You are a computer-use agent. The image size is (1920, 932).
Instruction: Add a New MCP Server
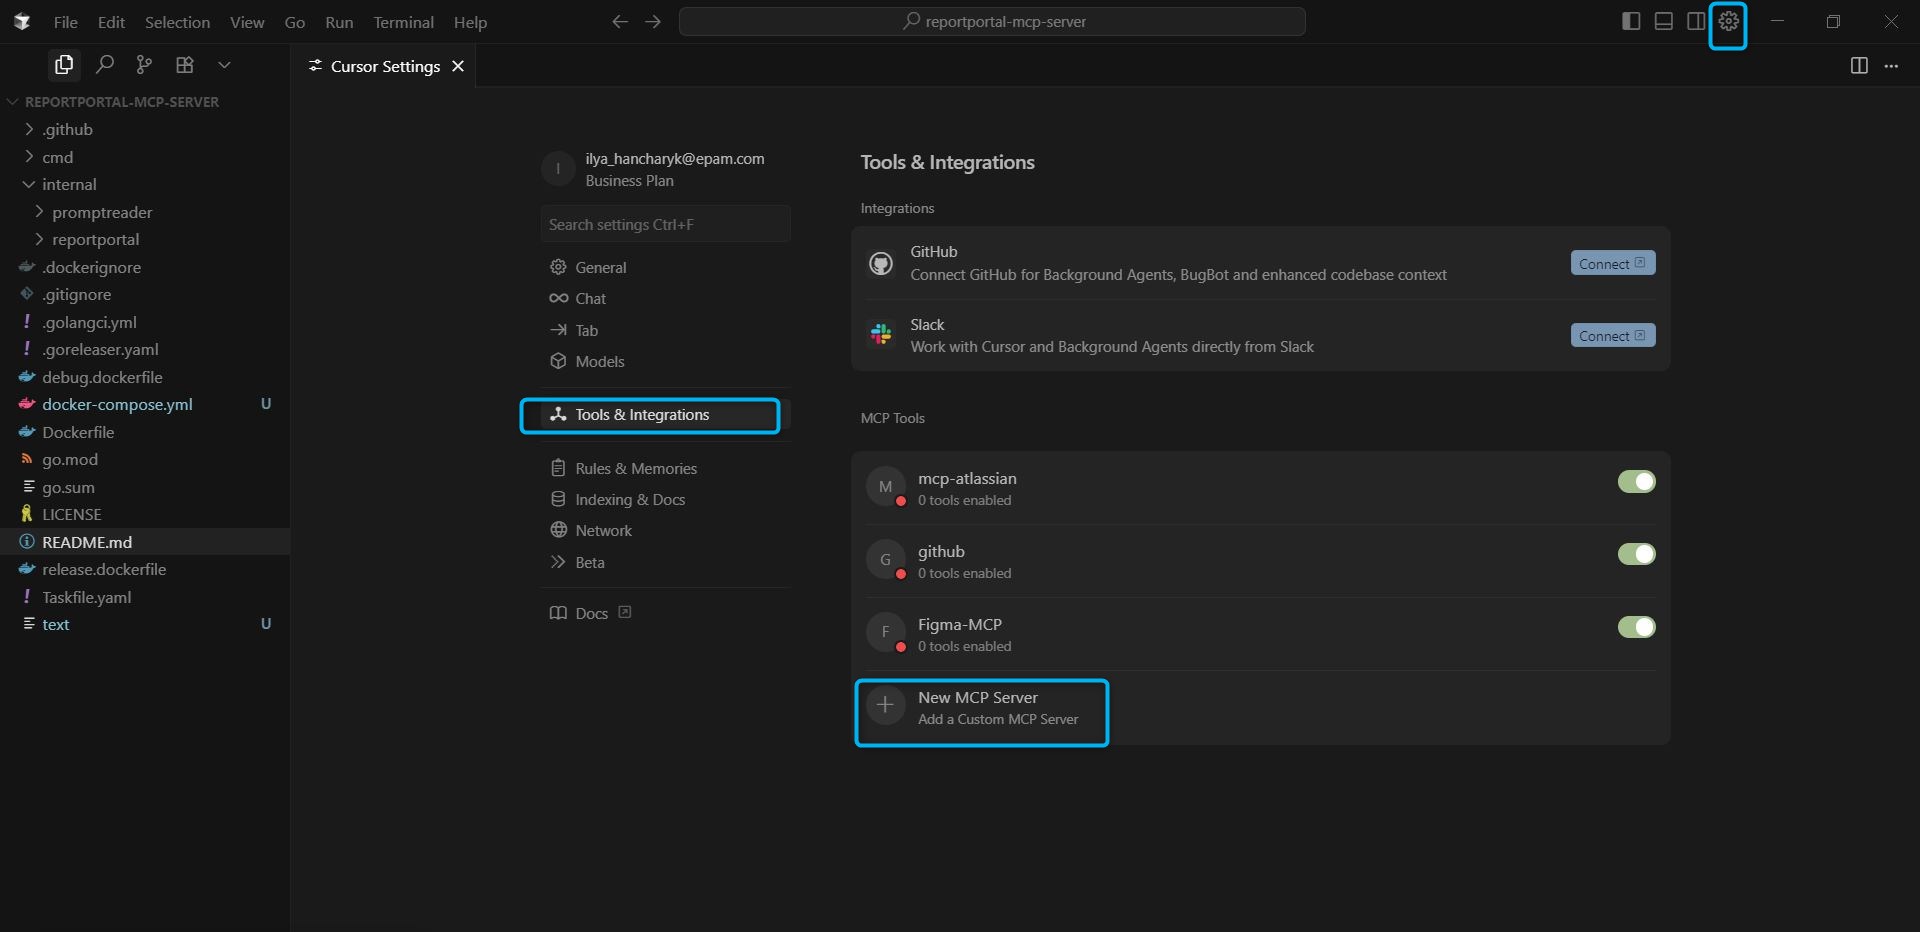coord(981,711)
